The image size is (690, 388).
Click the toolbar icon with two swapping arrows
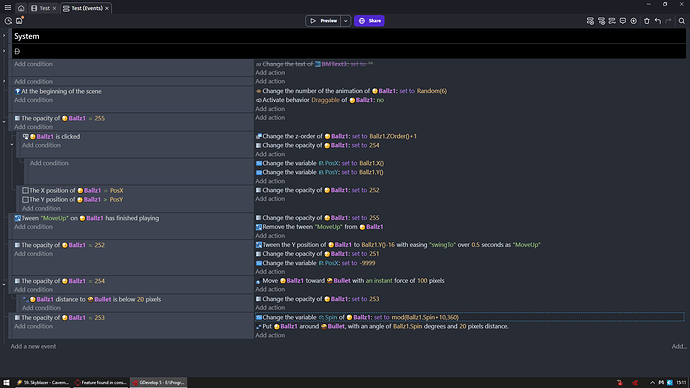612,21
